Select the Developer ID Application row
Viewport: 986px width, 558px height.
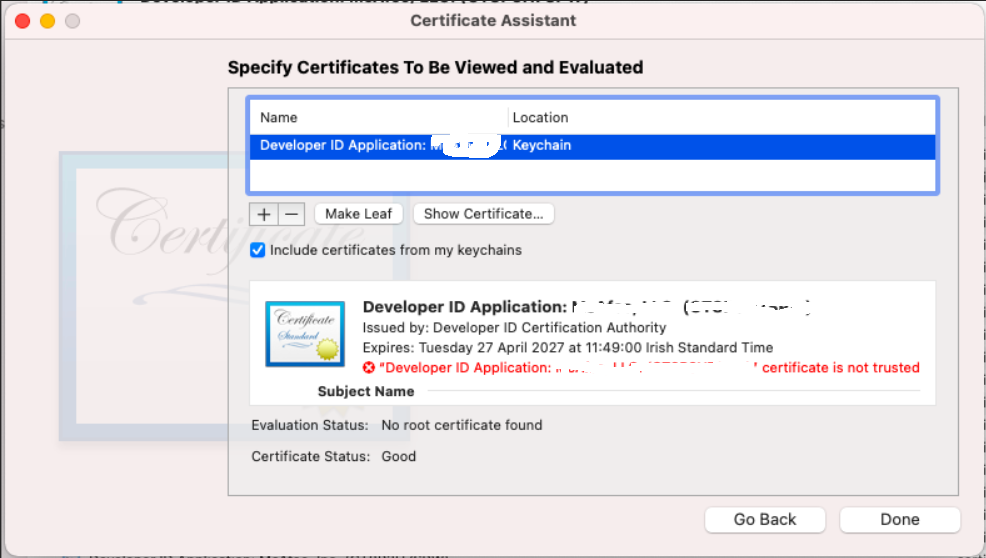click(592, 145)
